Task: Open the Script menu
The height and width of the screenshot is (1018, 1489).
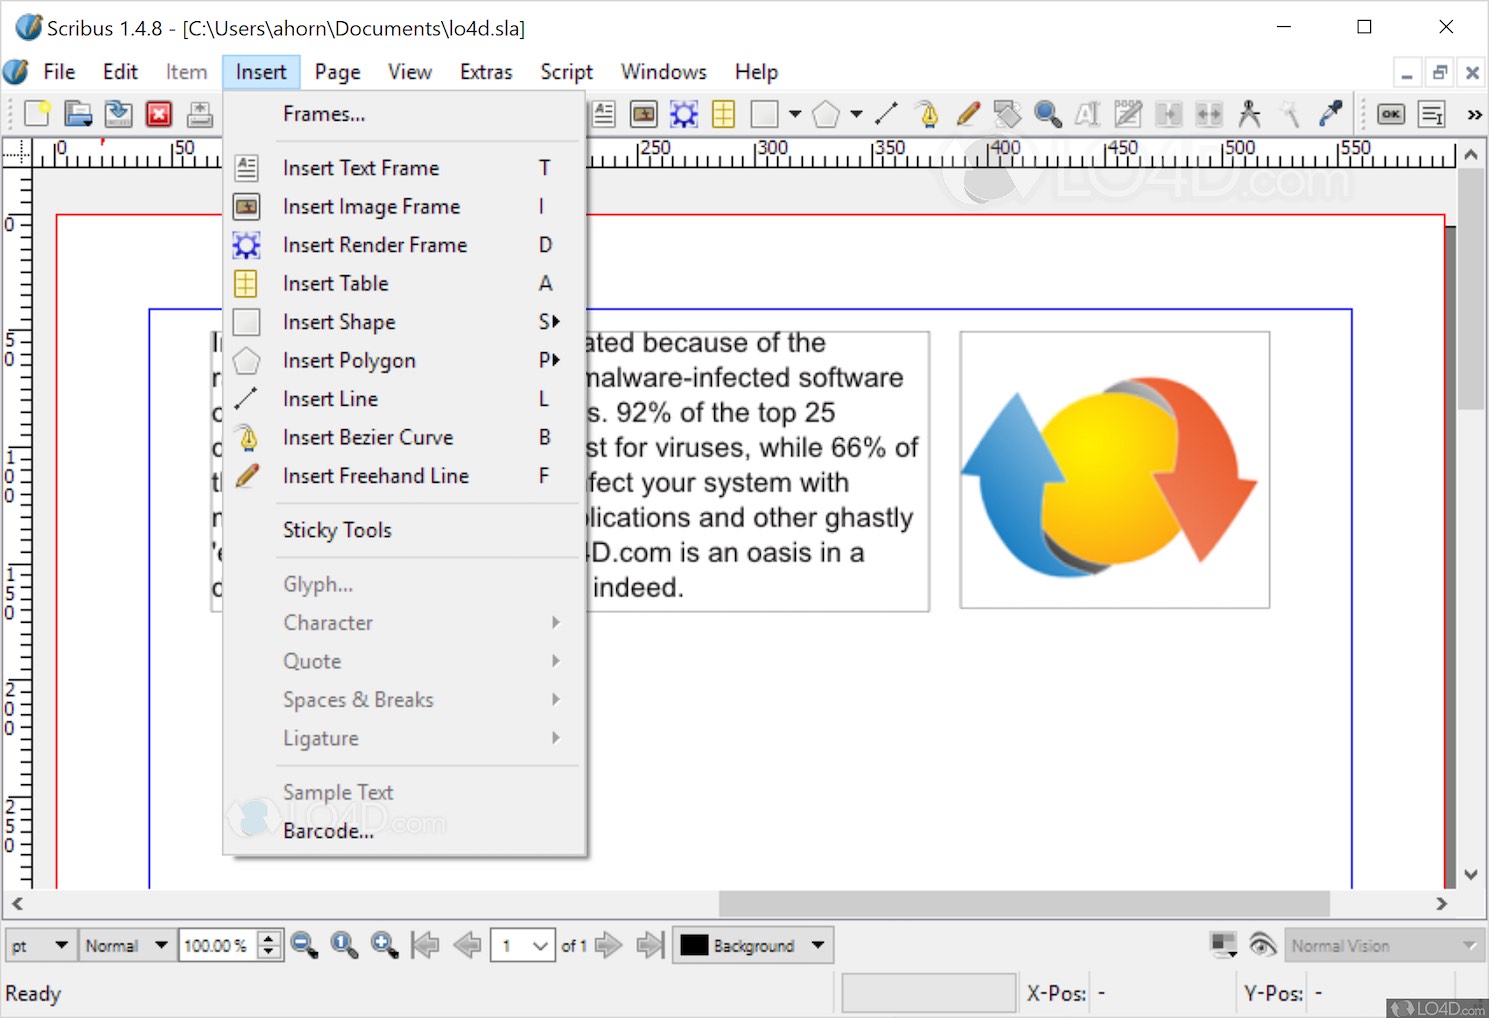Action: click(x=567, y=72)
